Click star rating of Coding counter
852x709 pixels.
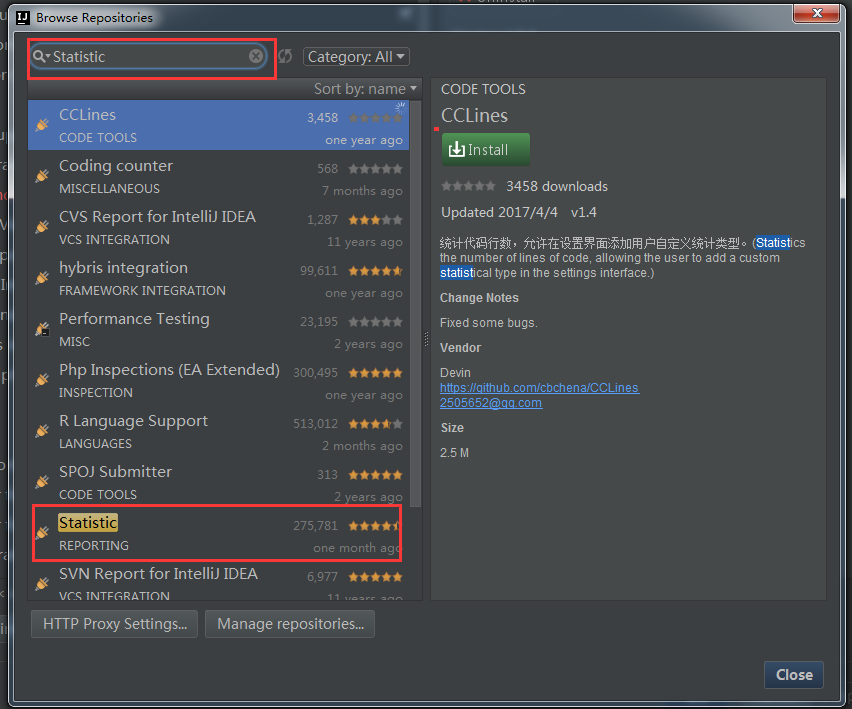click(x=375, y=169)
